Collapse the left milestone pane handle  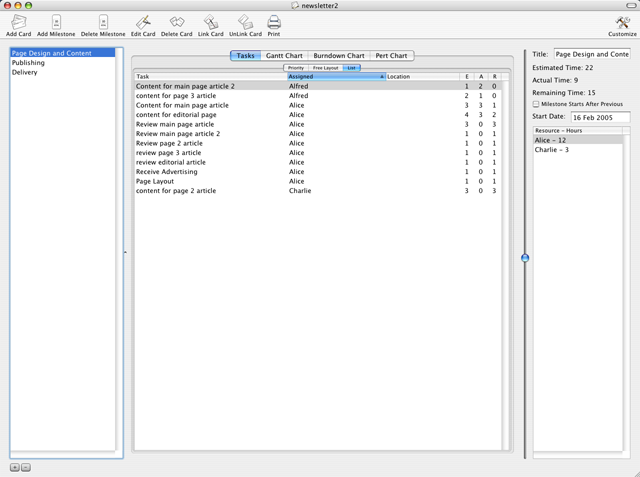tap(125, 252)
